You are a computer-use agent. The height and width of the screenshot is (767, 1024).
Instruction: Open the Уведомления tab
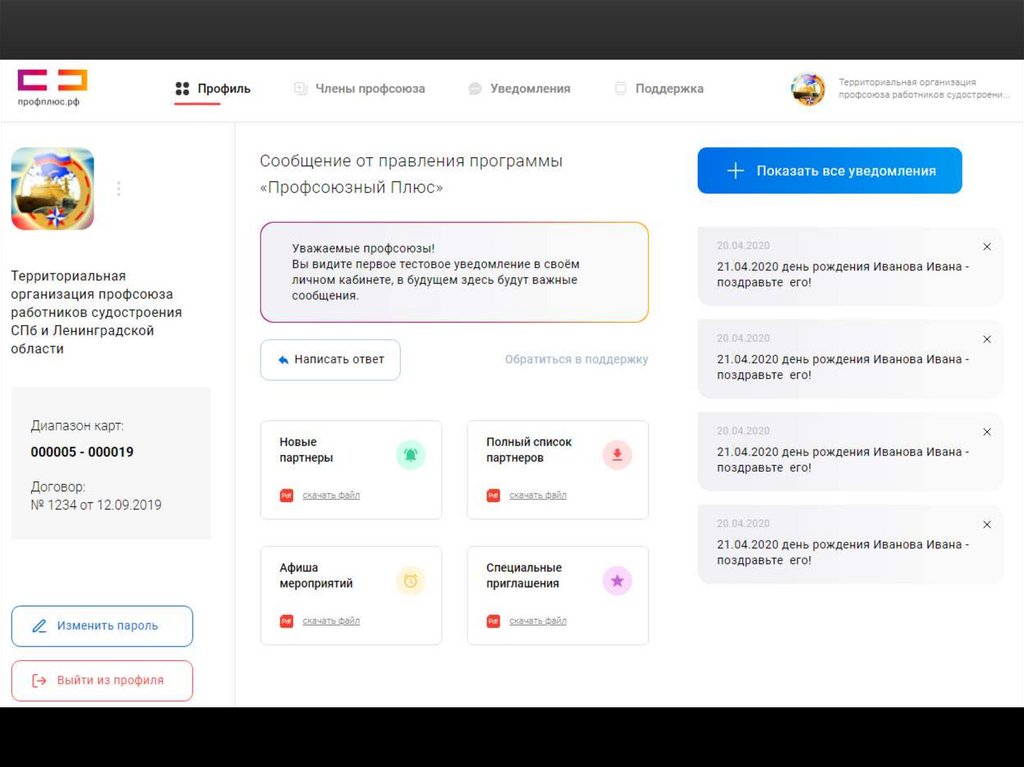tap(520, 88)
